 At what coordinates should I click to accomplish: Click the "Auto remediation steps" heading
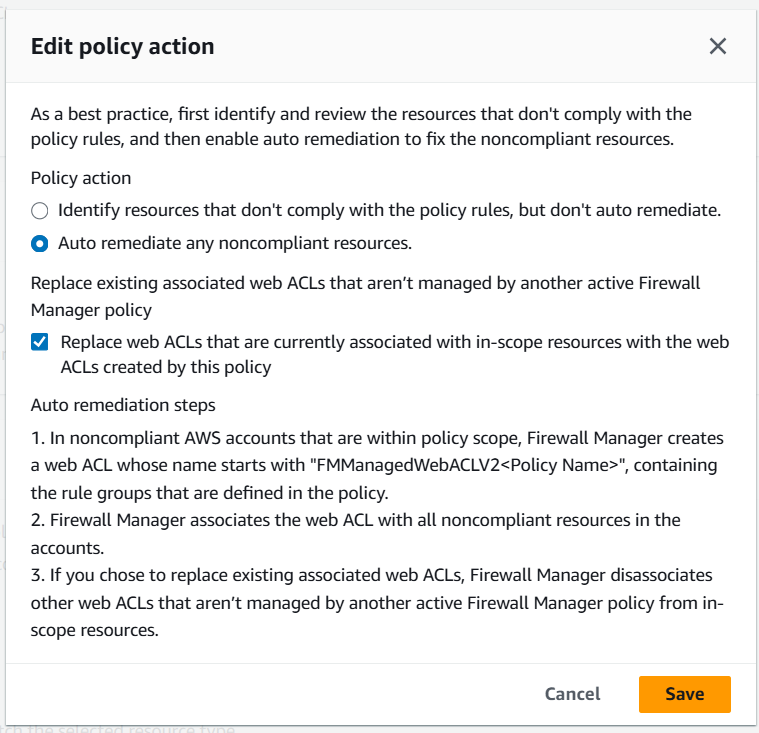click(123, 405)
